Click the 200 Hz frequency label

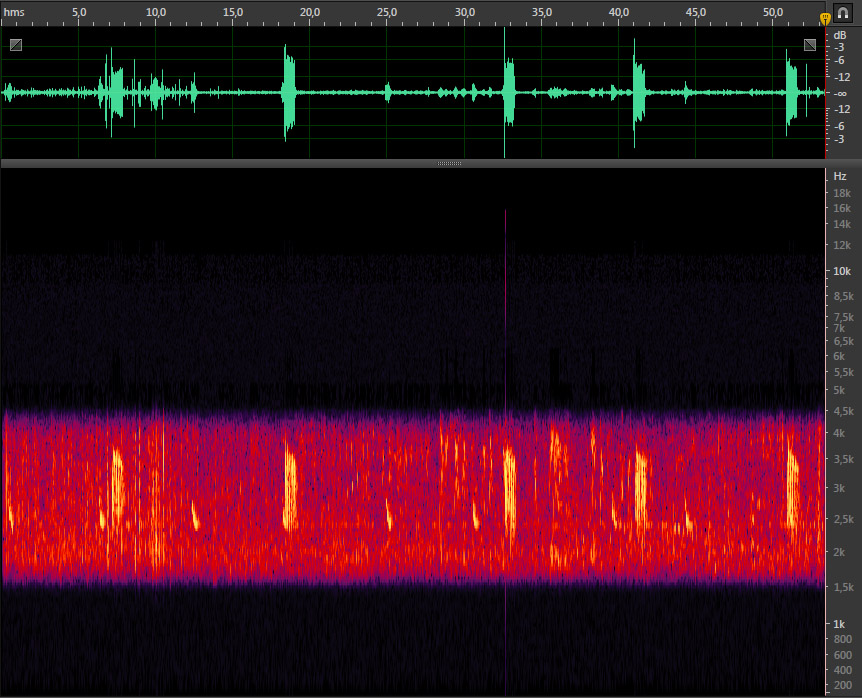pyautogui.click(x=842, y=685)
